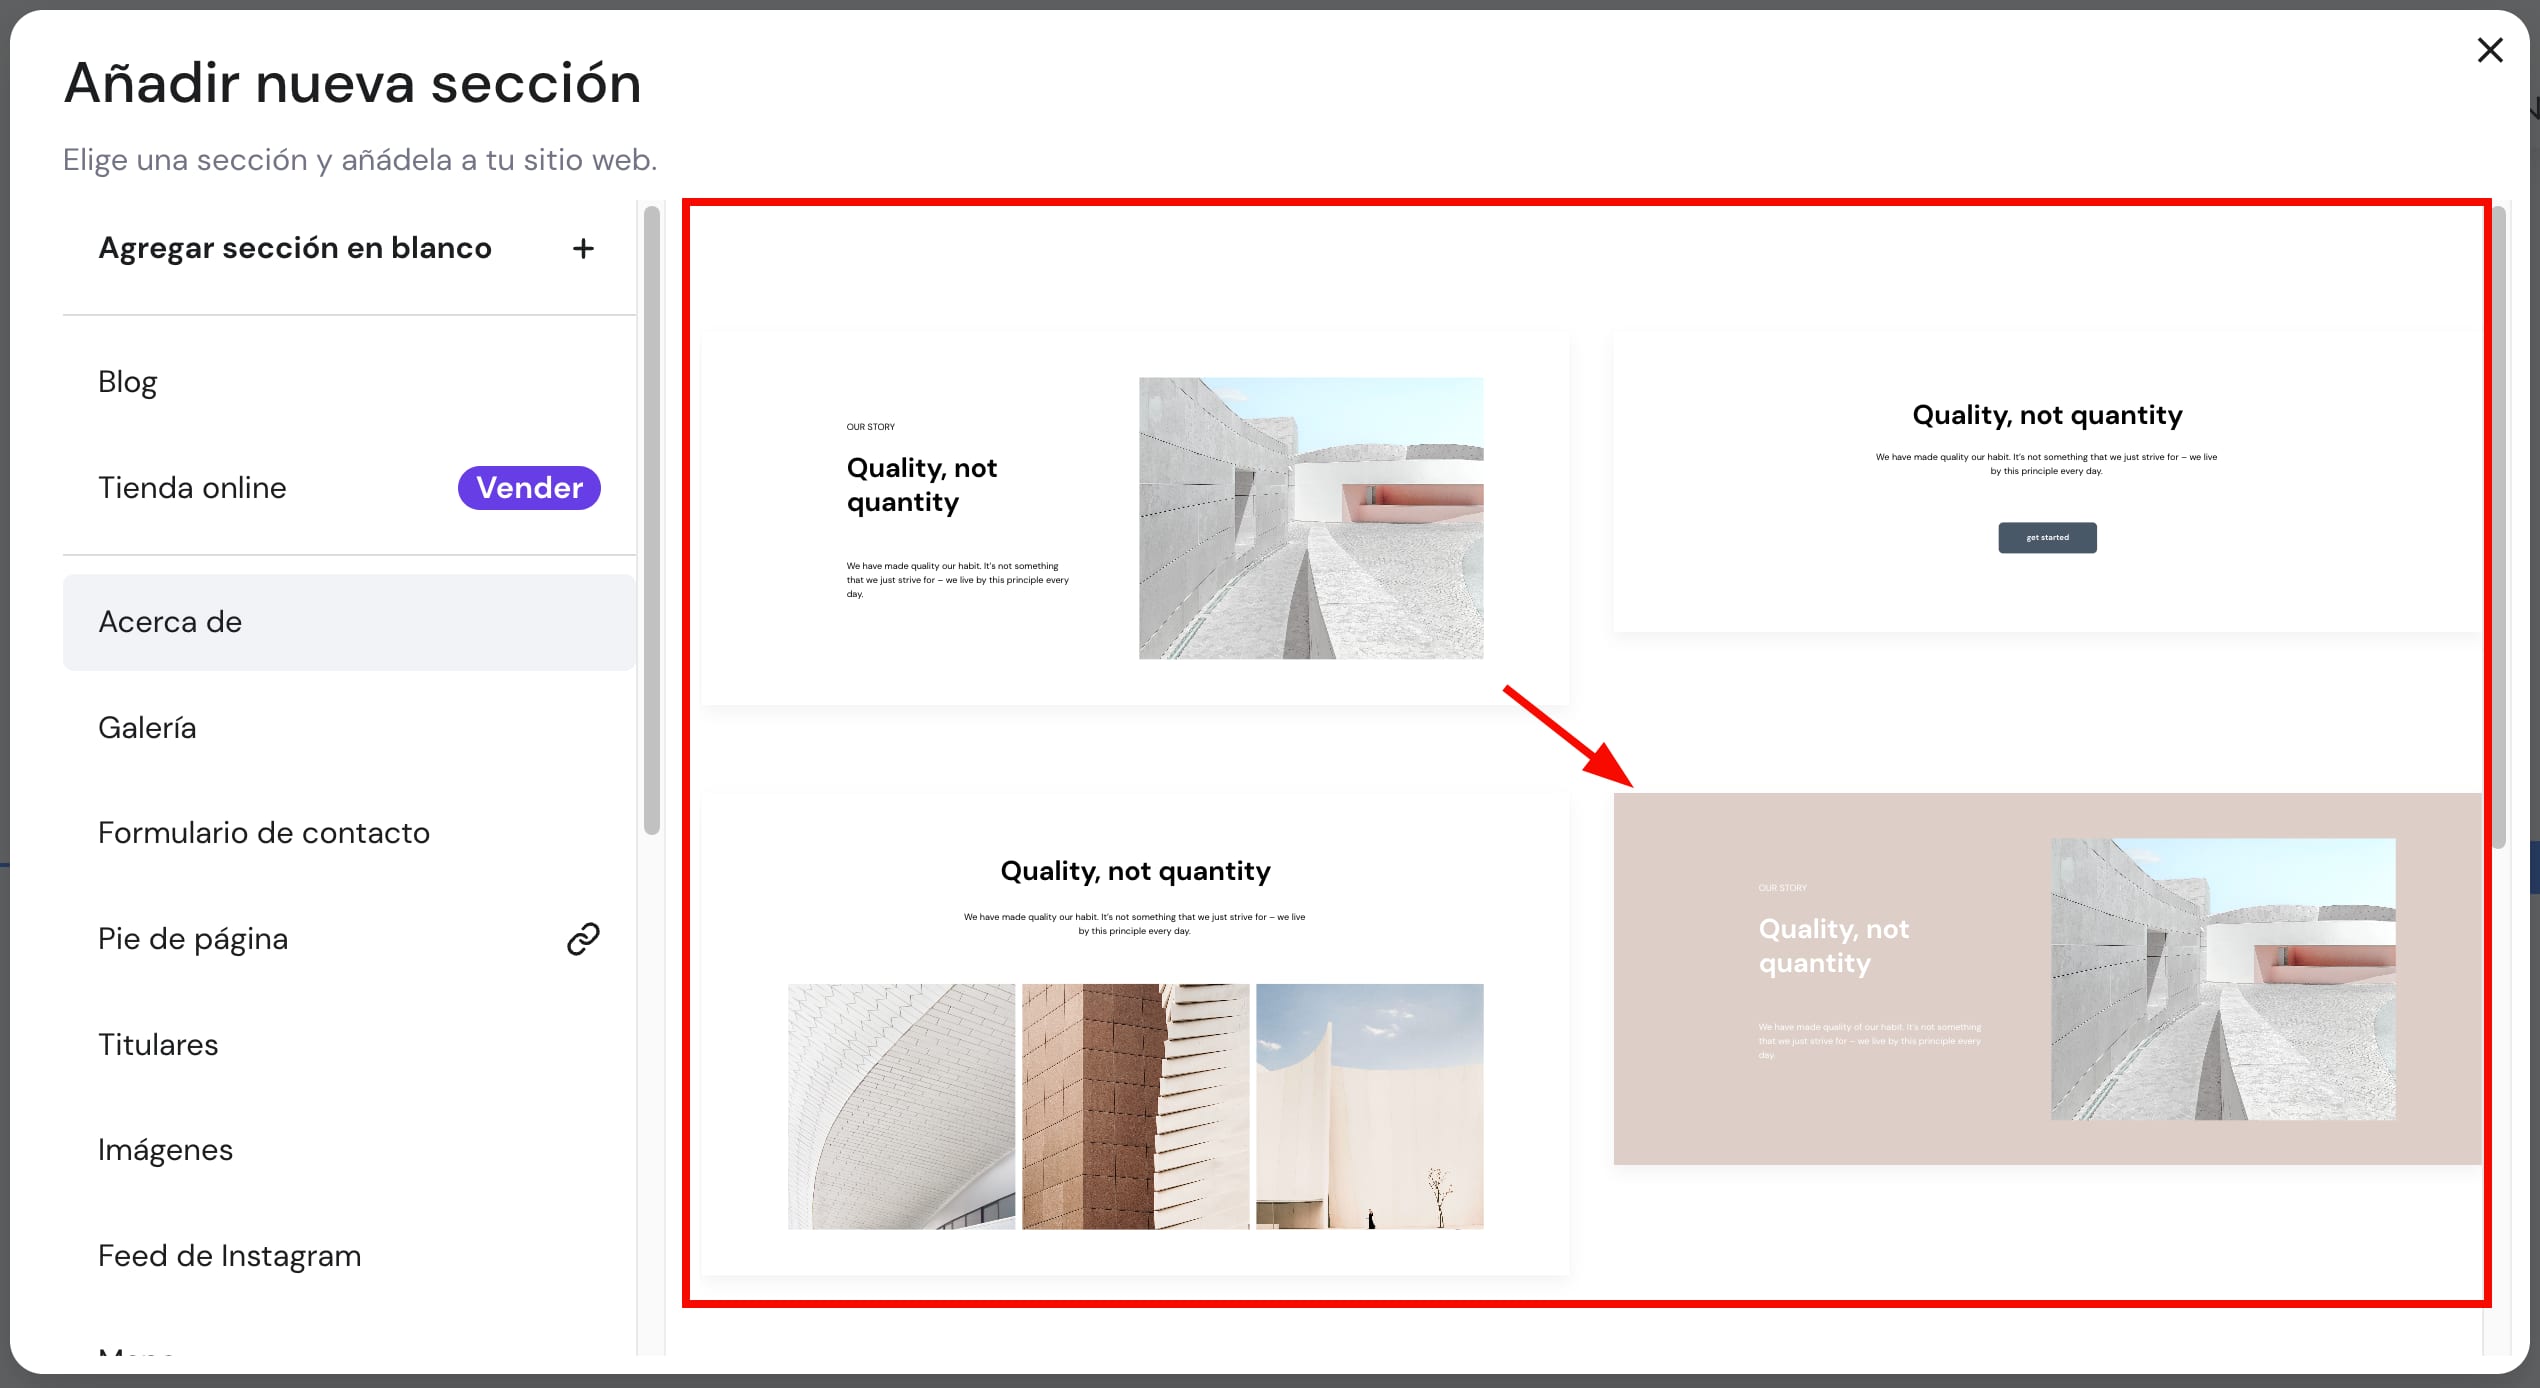Screen dimensions: 2540x1388
Task: Click the link icon next to Pie de página
Action: coord(583,939)
